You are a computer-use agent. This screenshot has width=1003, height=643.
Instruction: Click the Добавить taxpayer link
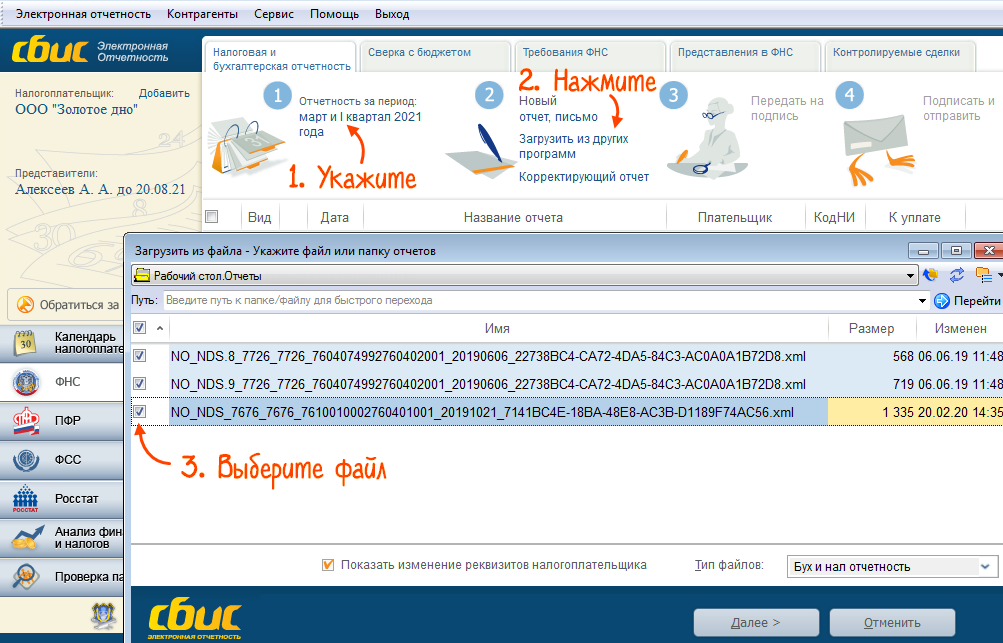164,93
